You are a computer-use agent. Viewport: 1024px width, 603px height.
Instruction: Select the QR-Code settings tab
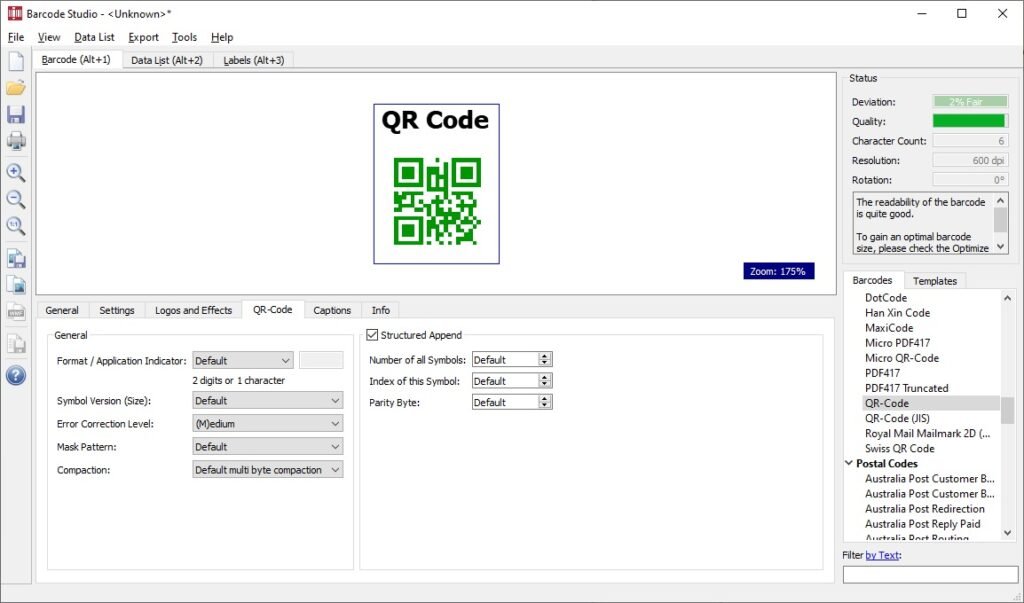coord(272,310)
